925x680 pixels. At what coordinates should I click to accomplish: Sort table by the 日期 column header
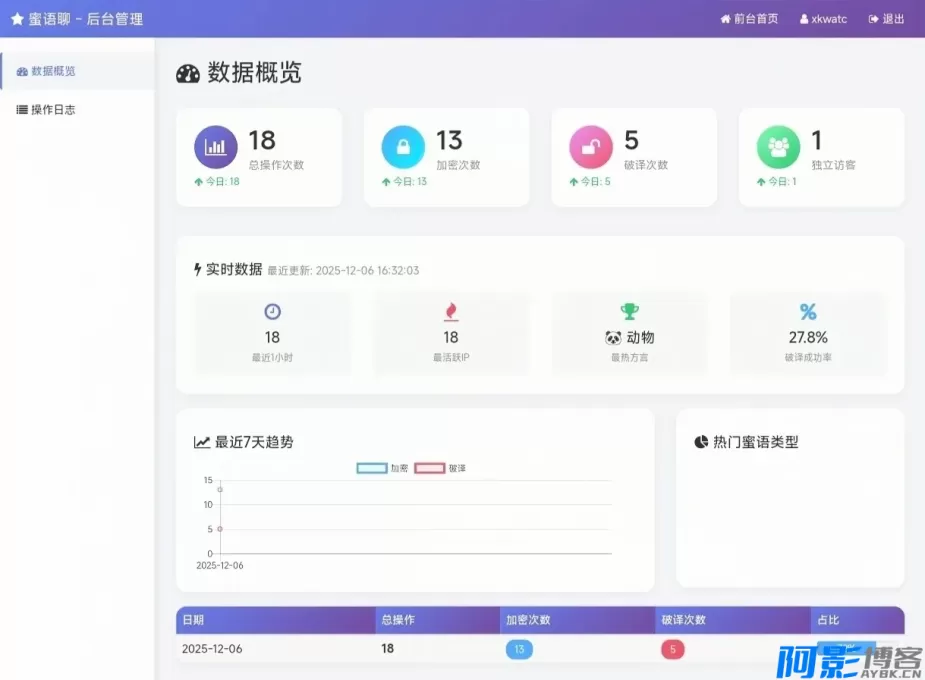pos(193,619)
